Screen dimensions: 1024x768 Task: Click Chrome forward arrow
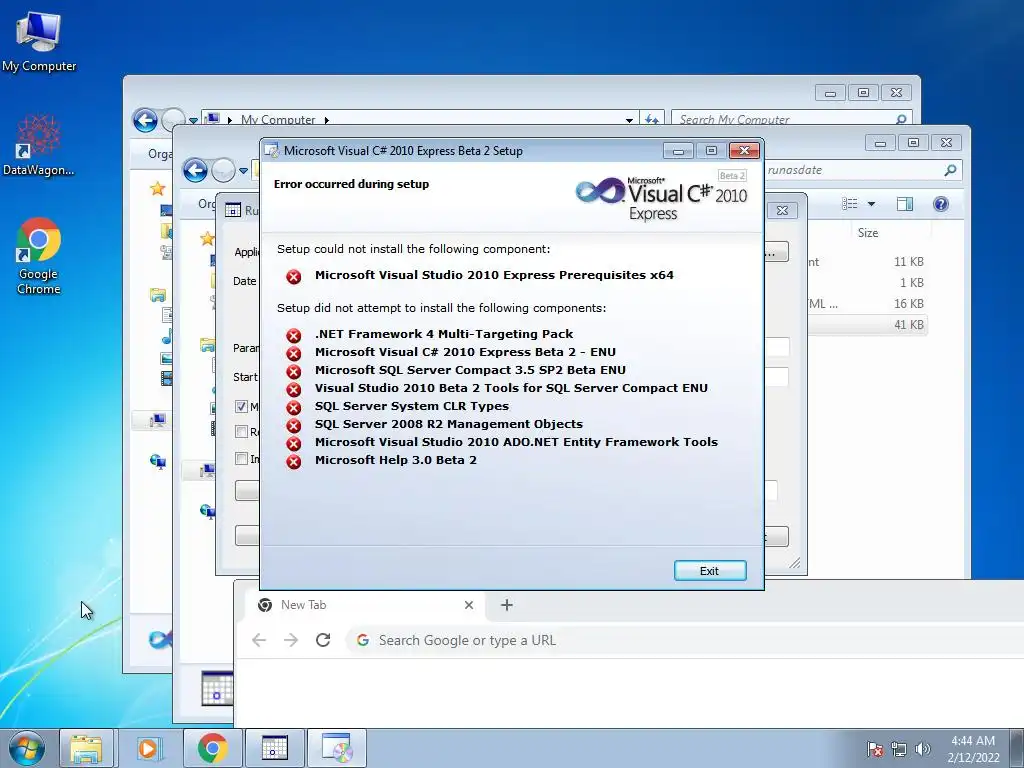pos(291,640)
